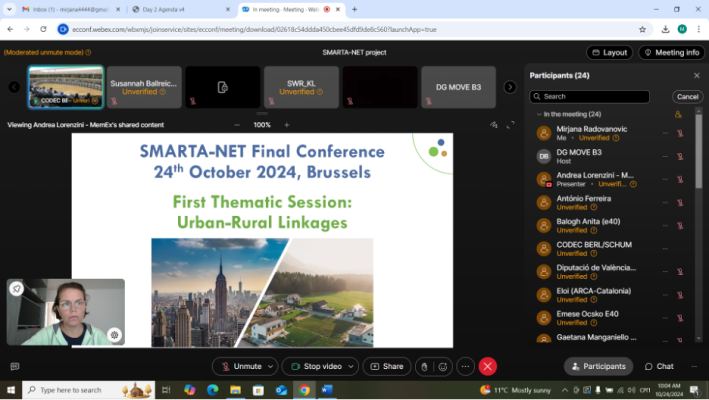
Task: Open more options for António Ferreira
Action: coord(665,202)
